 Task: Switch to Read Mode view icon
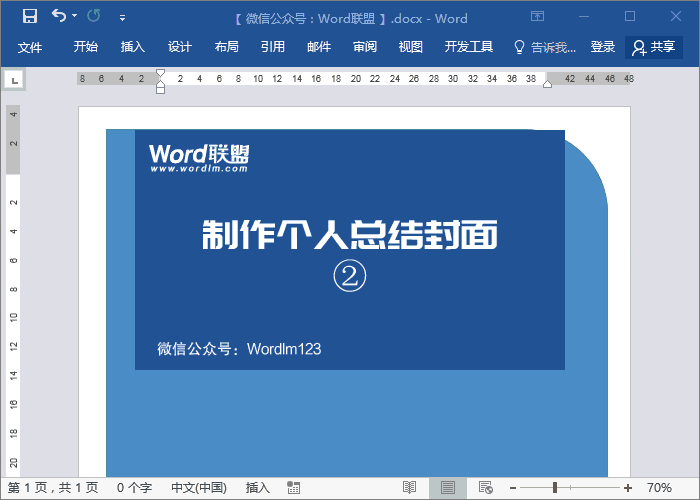tap(409, 488)
